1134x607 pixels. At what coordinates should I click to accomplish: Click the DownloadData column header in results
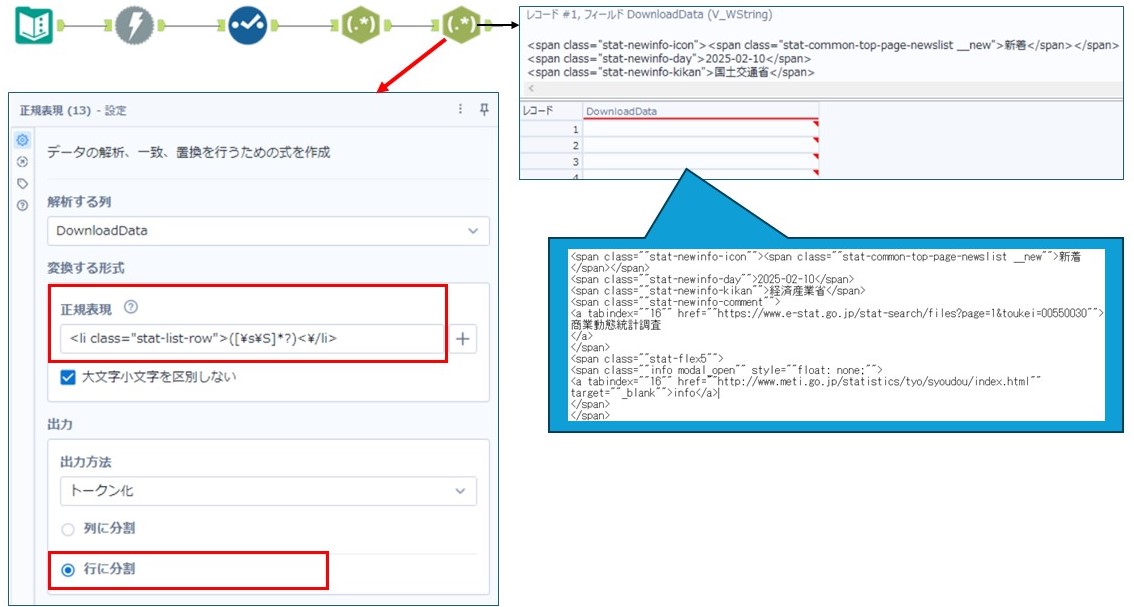[700, 111]
